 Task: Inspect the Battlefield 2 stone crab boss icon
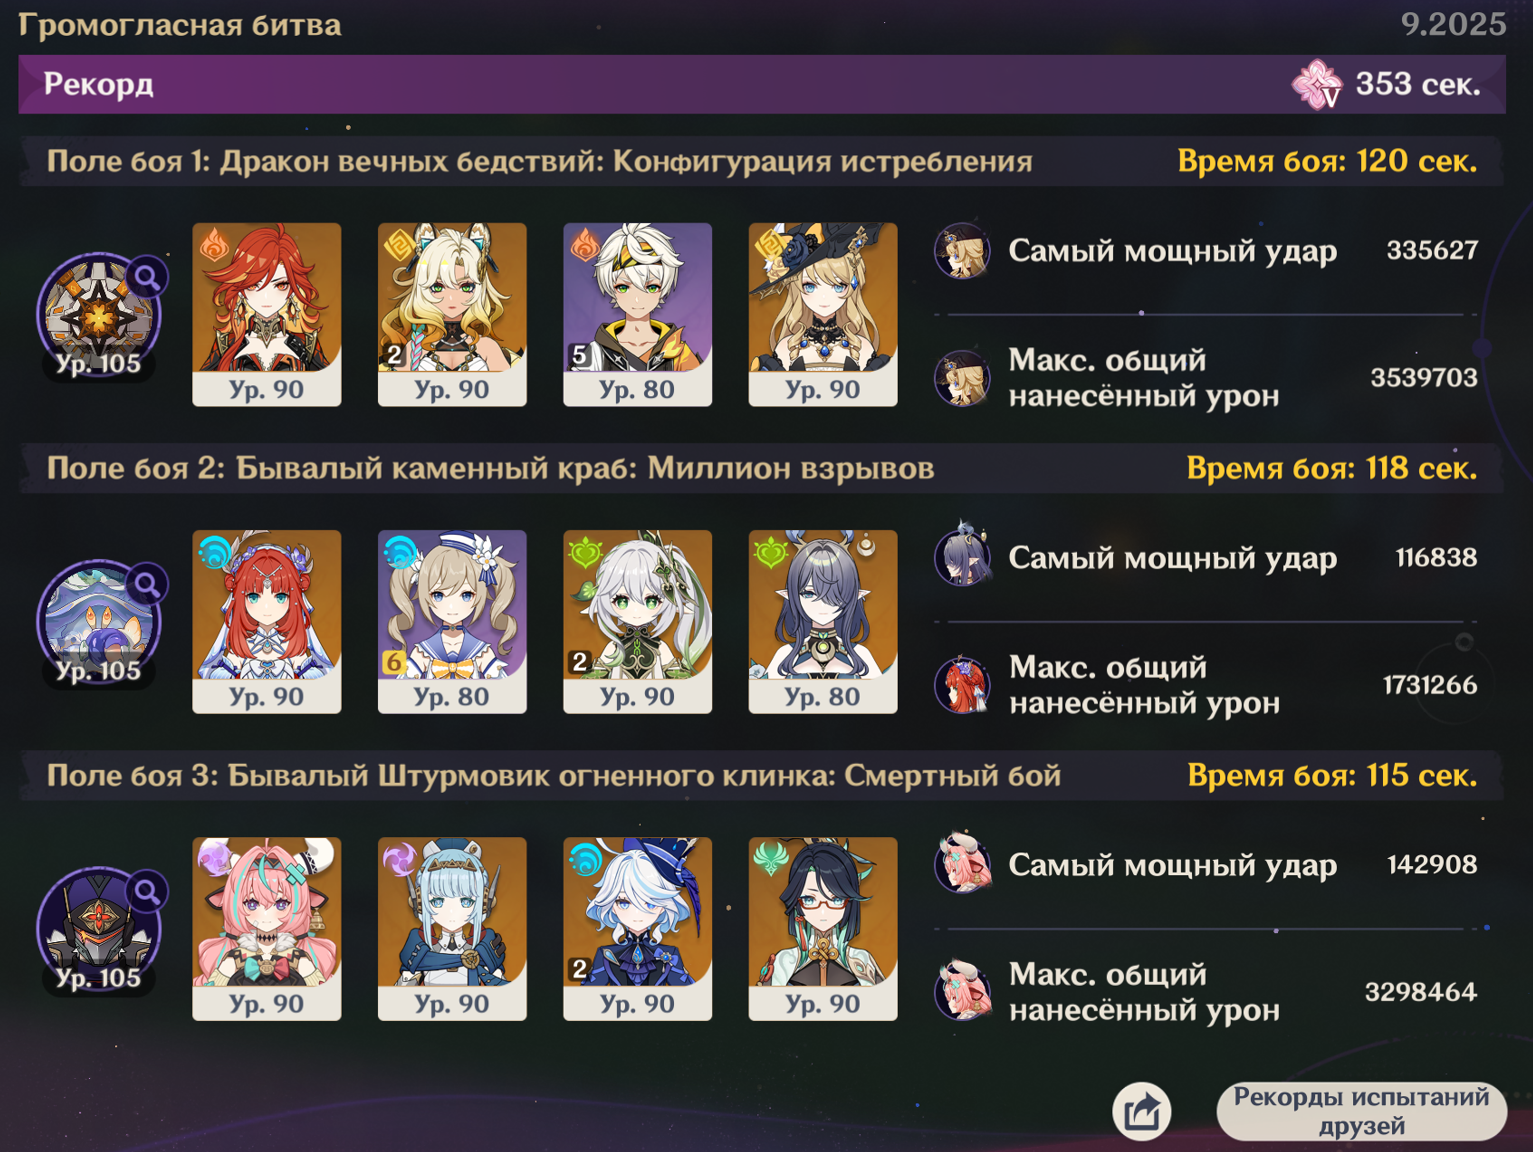(99, 622)
